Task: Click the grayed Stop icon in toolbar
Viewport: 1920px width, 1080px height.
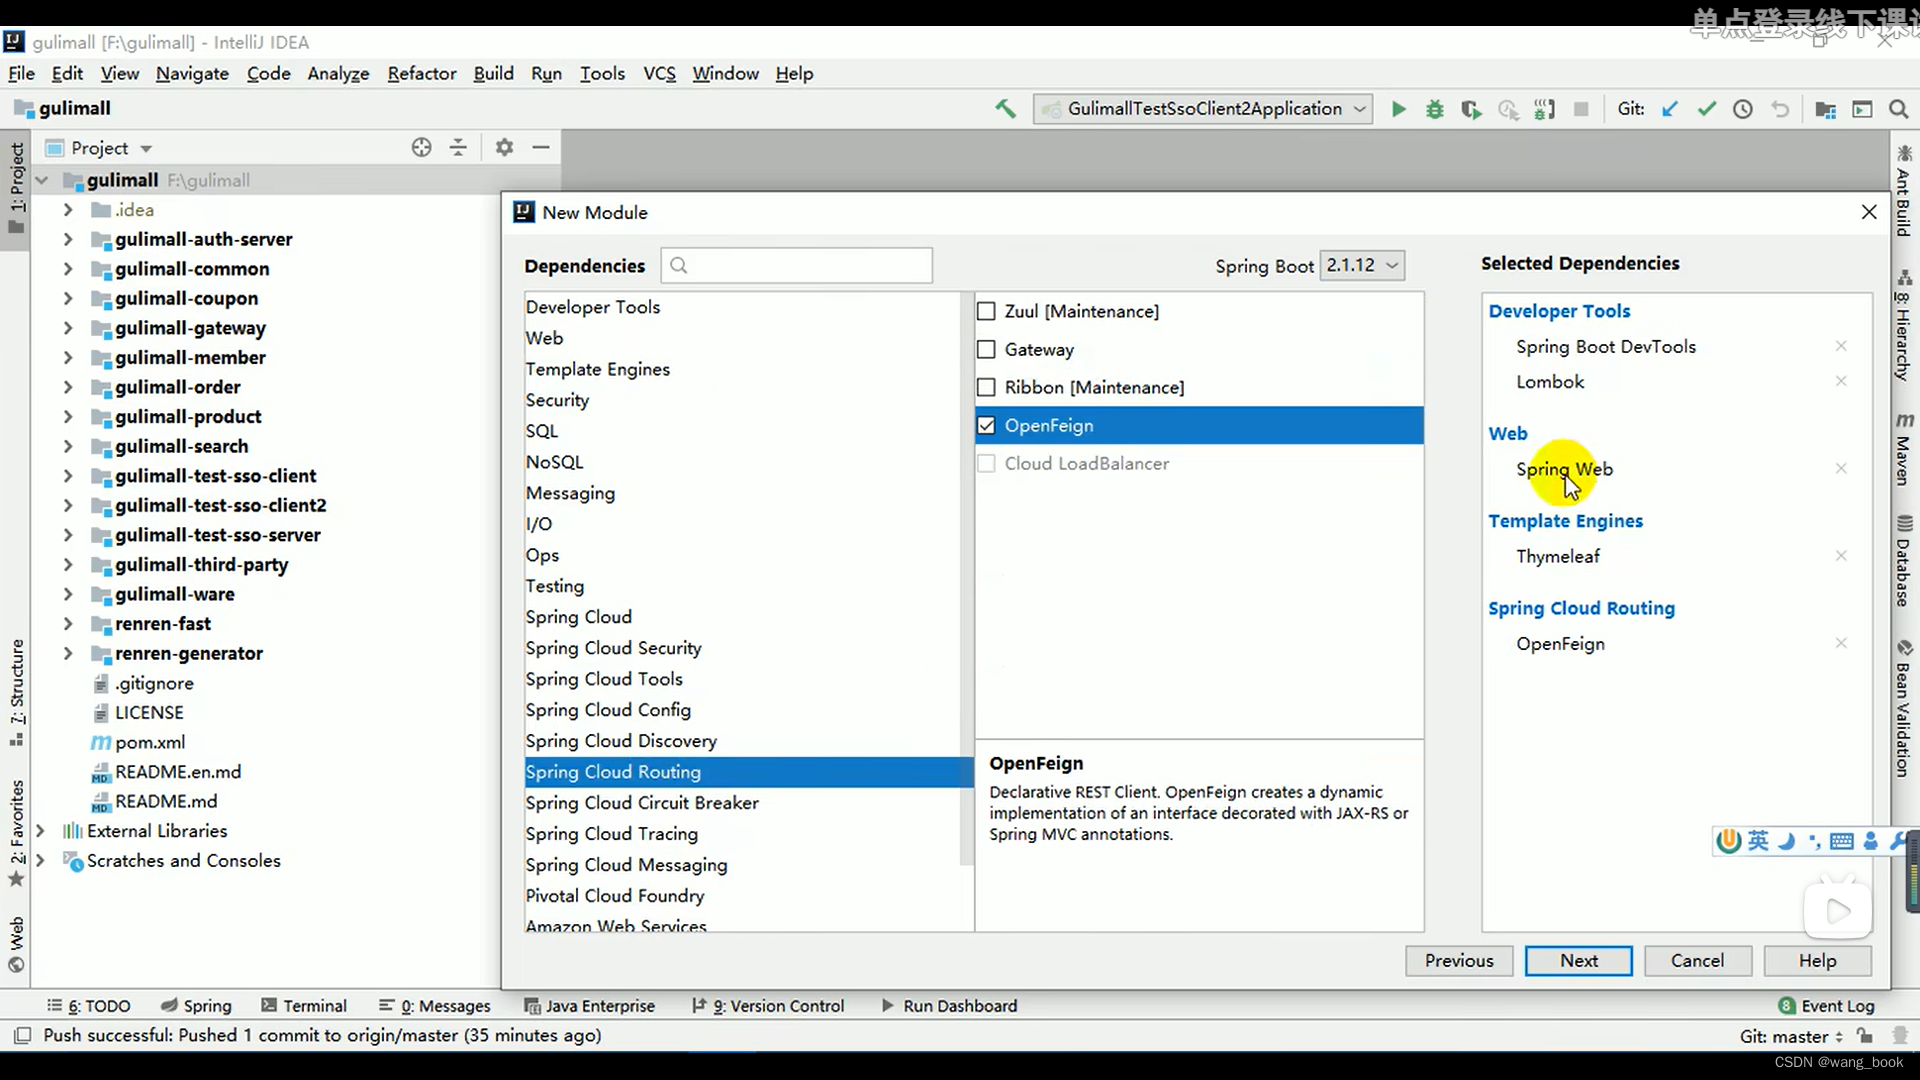Action: (x=1581, y=109)
